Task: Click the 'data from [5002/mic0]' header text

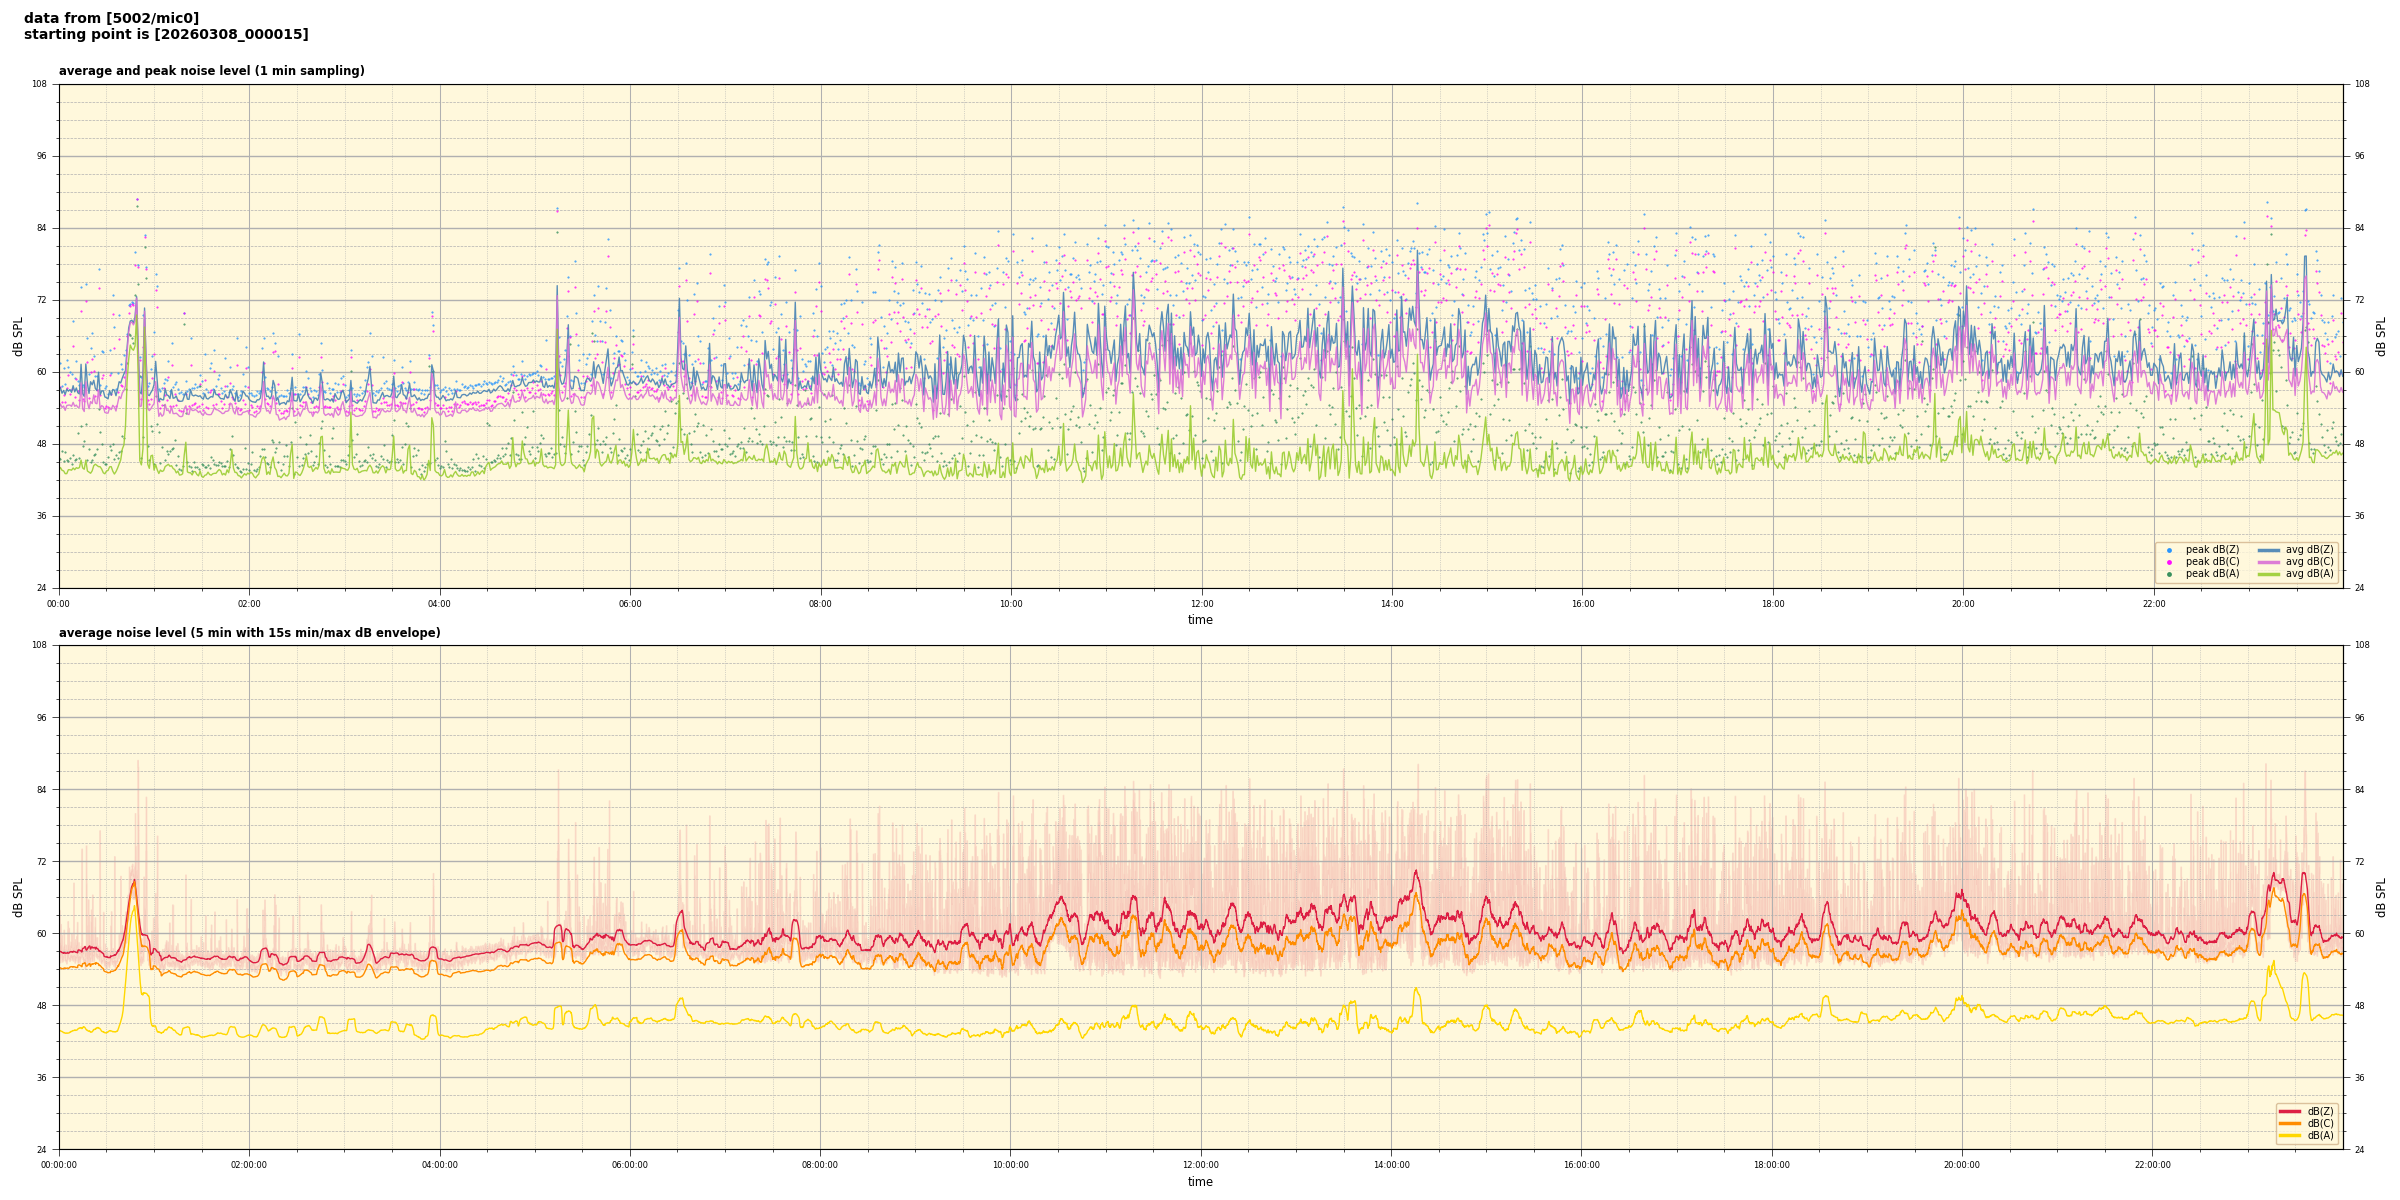Action: (111, 18)
